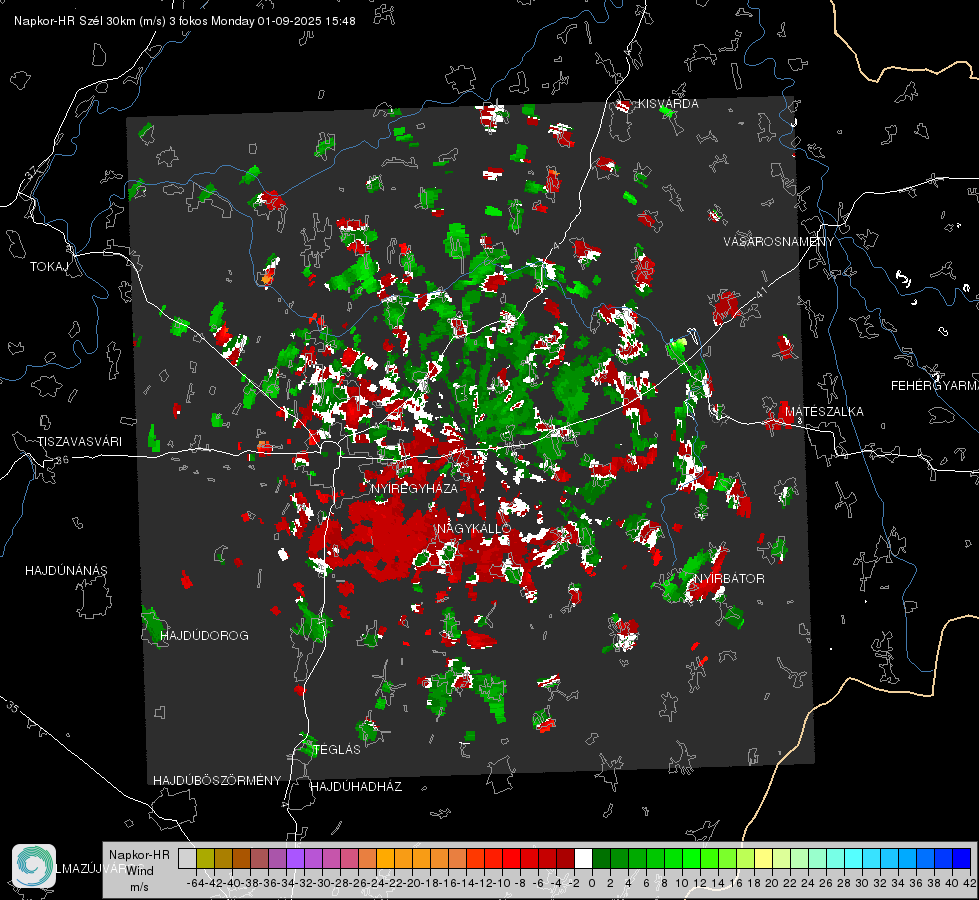Click the HAJDÚDOROG city label

pyautogui.click(x=204, y=636)
